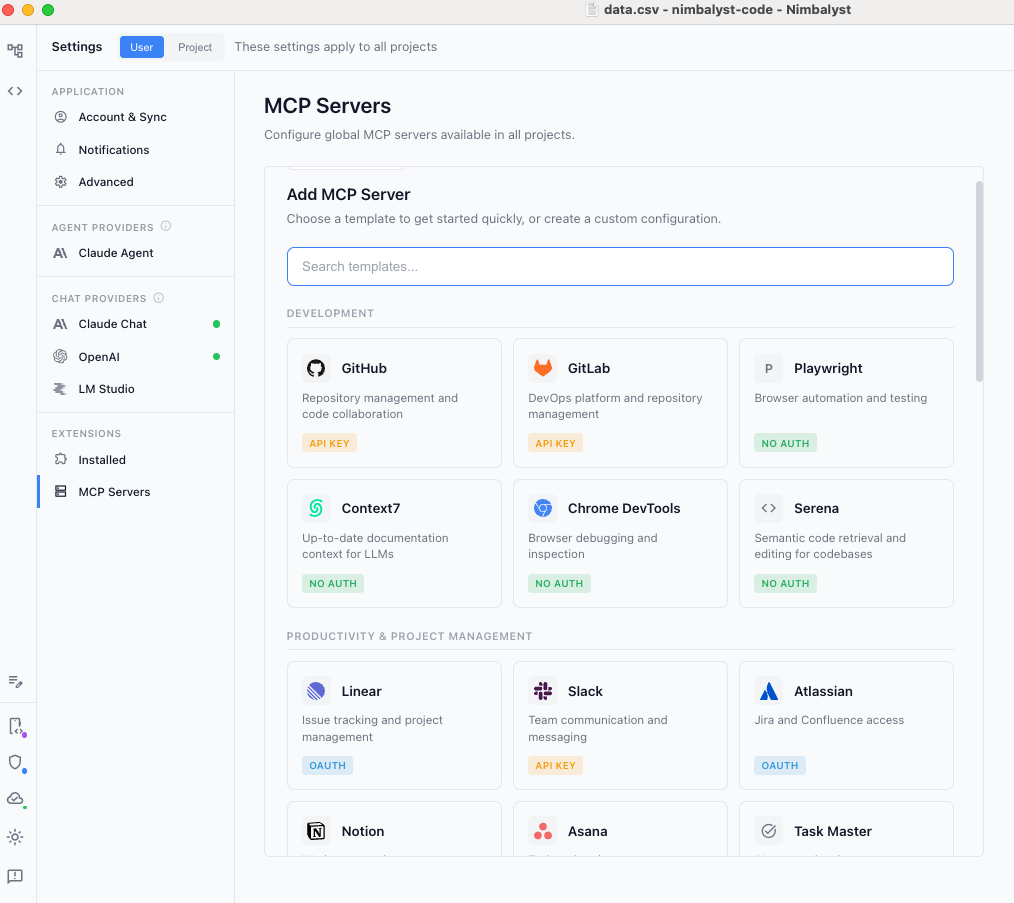The width and height of the screenshot is (1014, 903).
Task: Open the feedback speech bubble icon
Action: pos(15,876)
